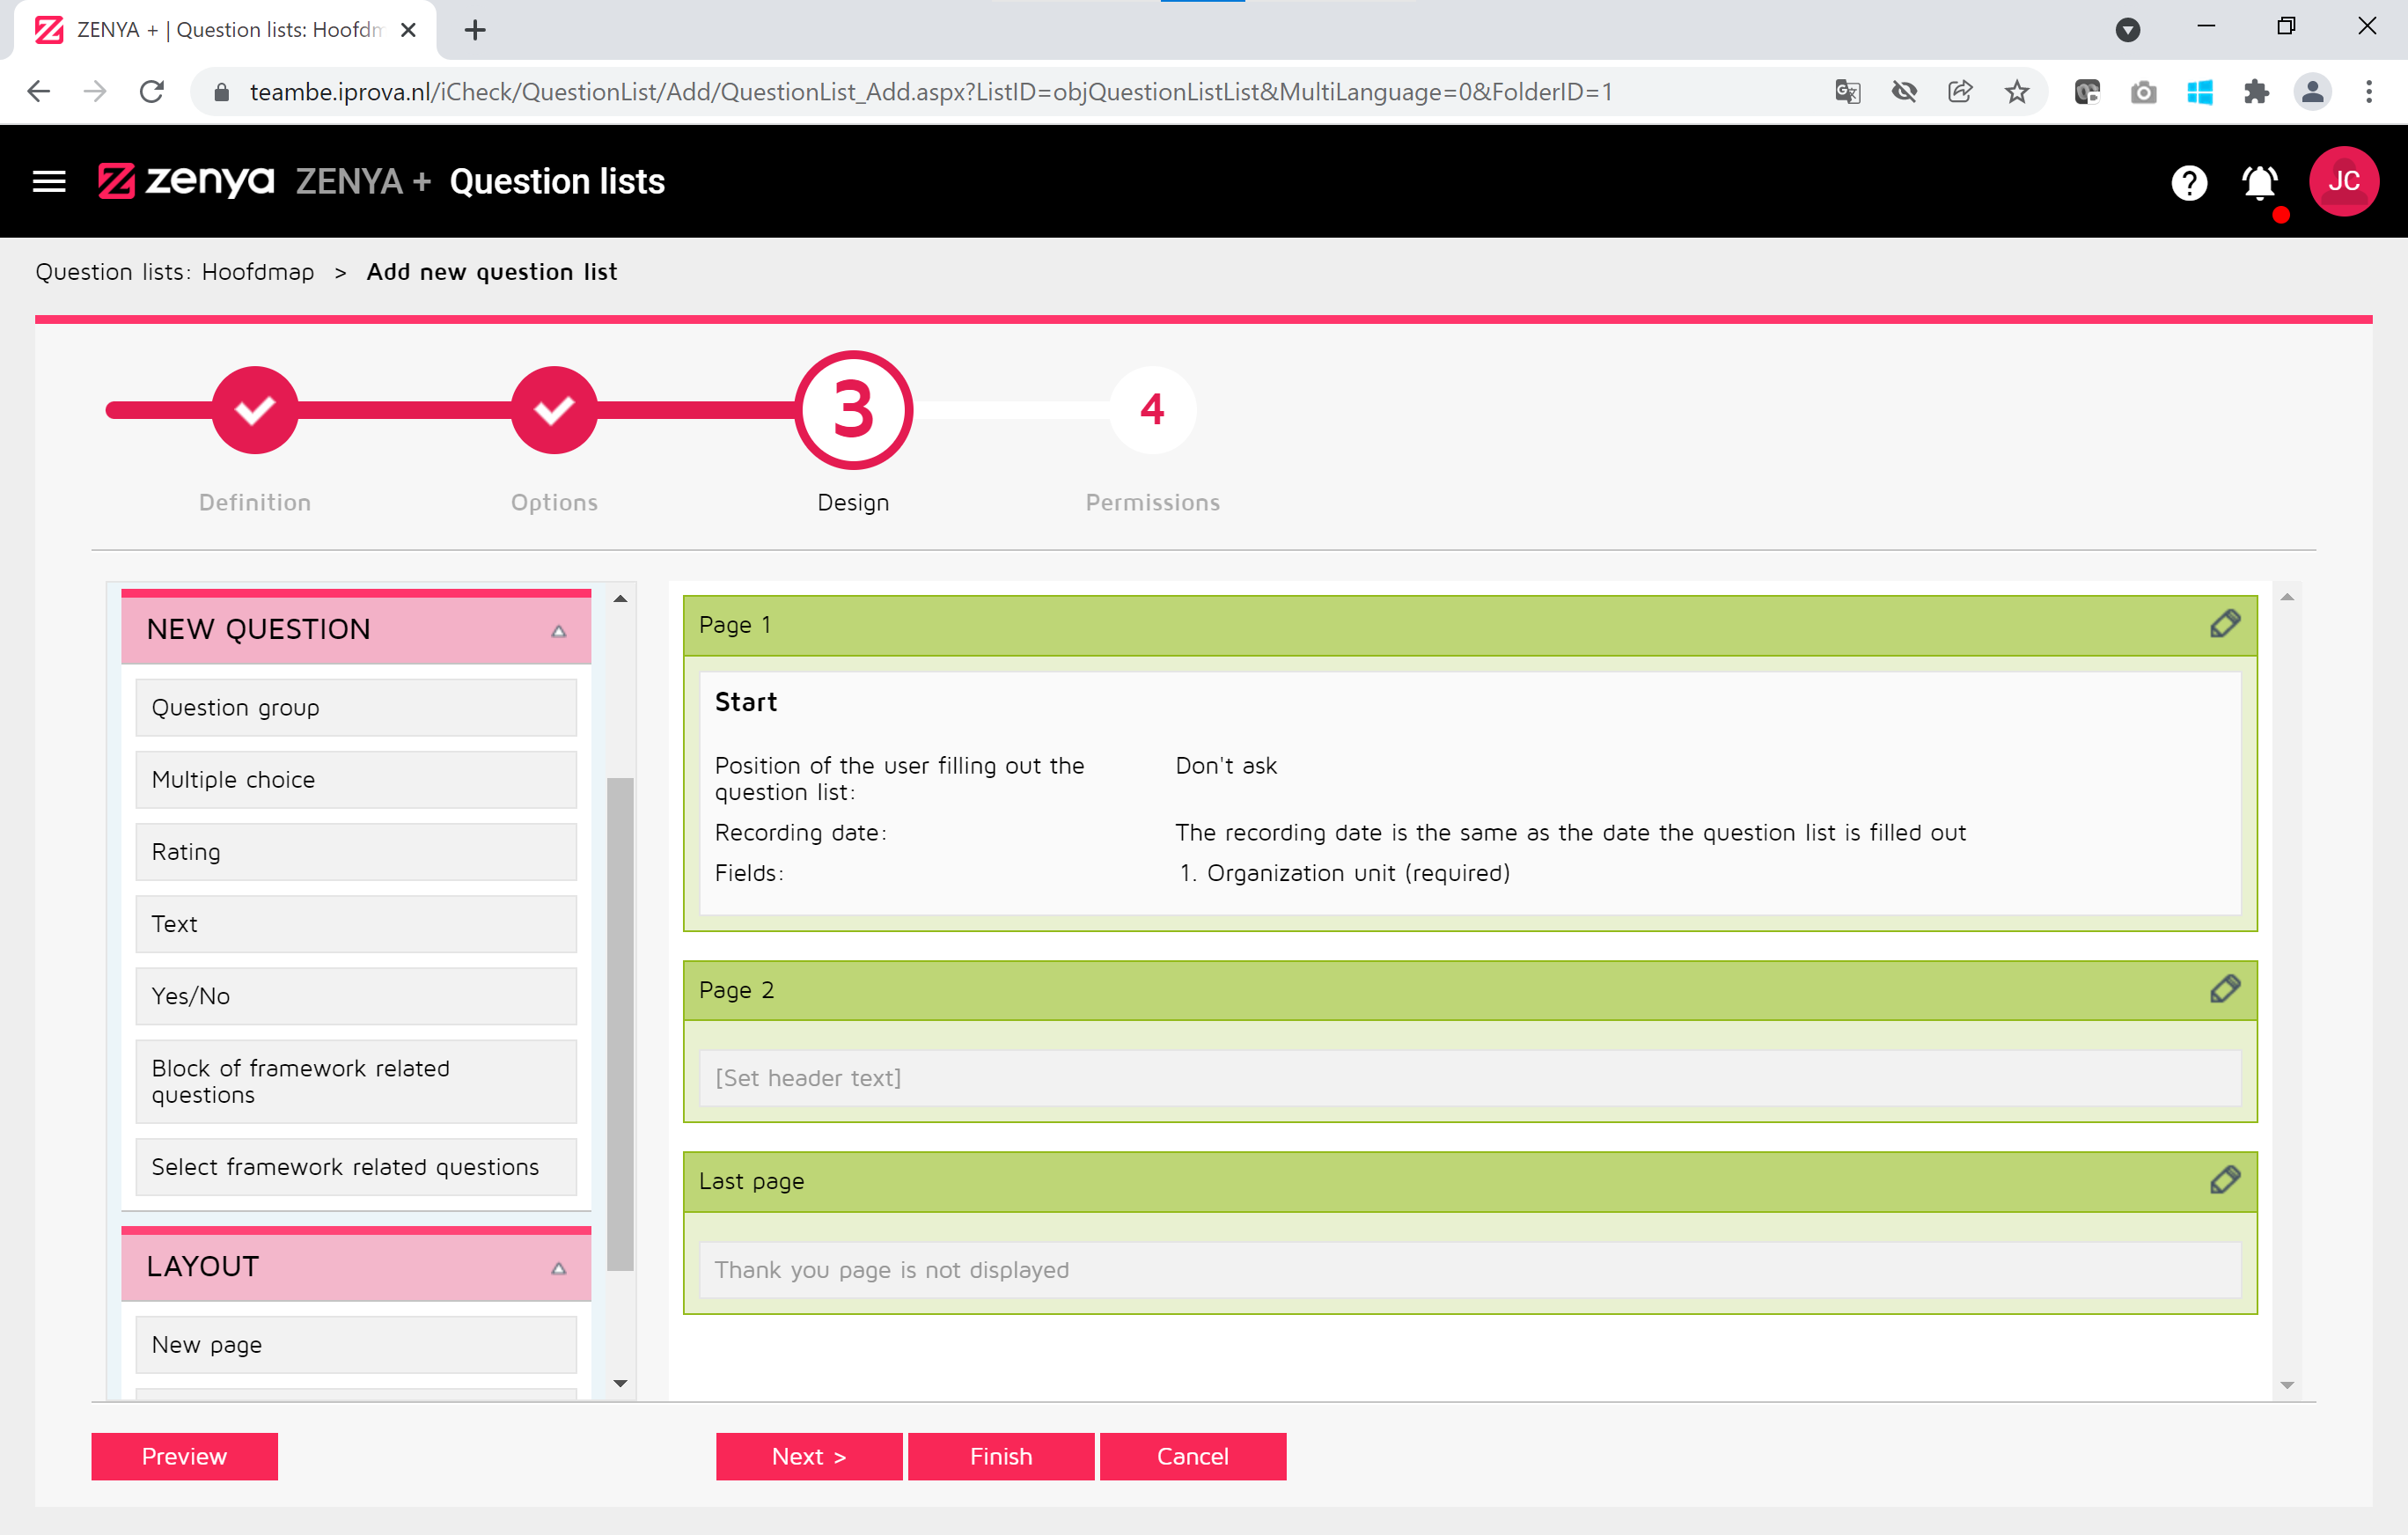
Task: Collapse the NEW QUESTION section
Action: coord(558,630)
